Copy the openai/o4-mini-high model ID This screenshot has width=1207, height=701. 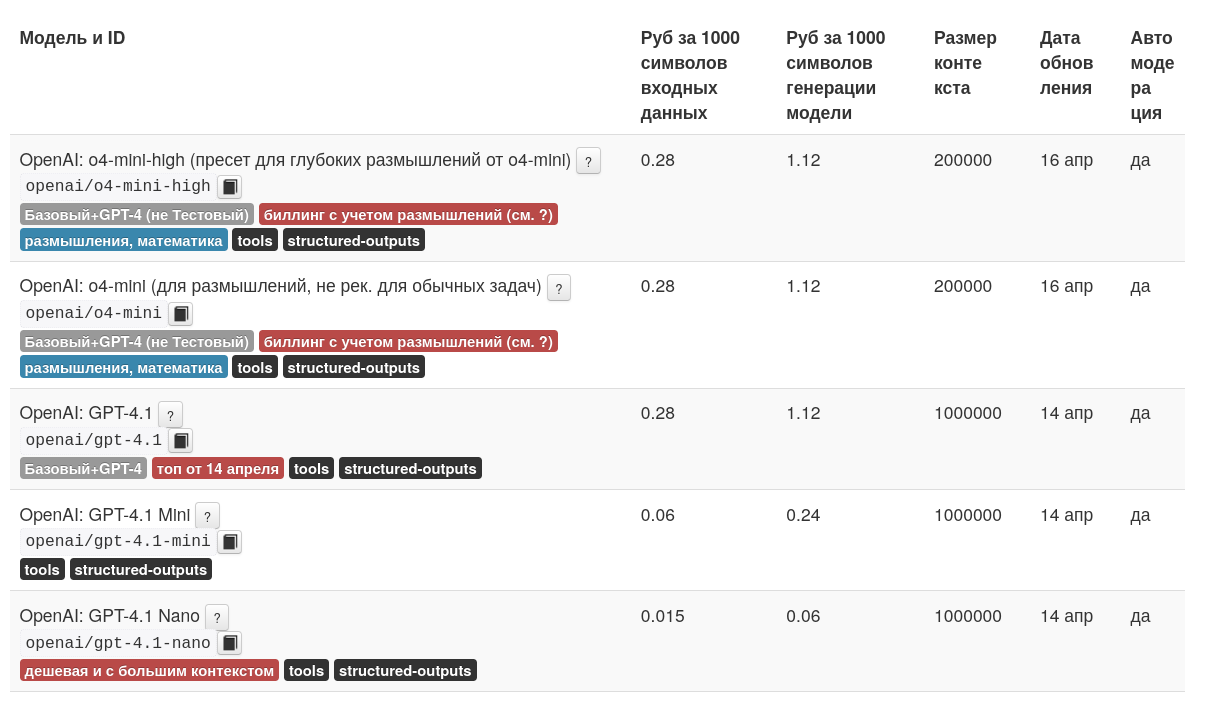click(230, 187)
